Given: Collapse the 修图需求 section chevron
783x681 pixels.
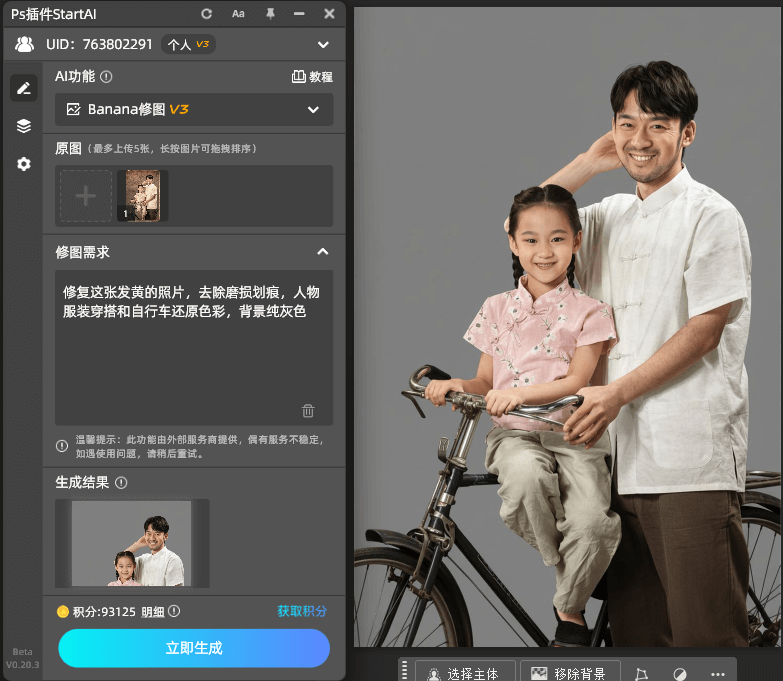Looking at the screenshot, I should tap(323, 252).
